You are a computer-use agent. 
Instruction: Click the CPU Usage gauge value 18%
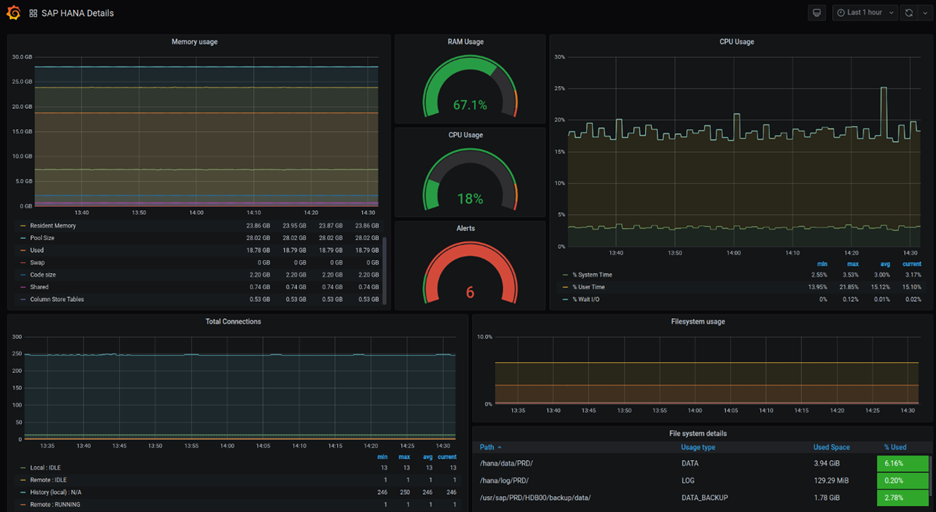tap(470, 199)
